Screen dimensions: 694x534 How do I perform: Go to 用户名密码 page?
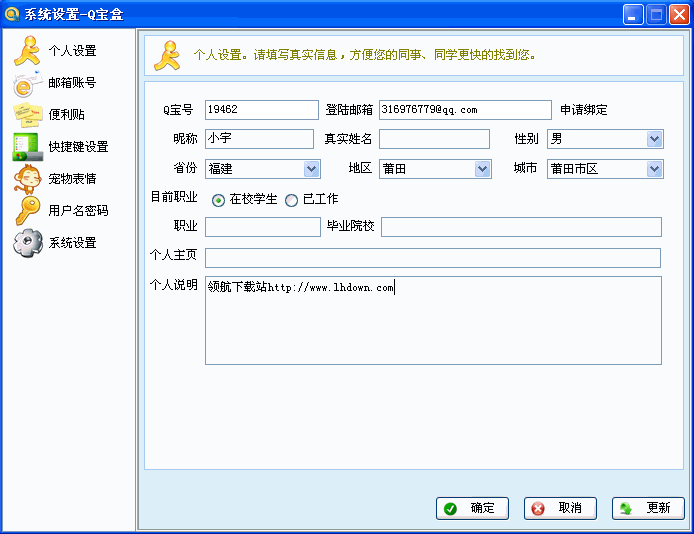78,211
